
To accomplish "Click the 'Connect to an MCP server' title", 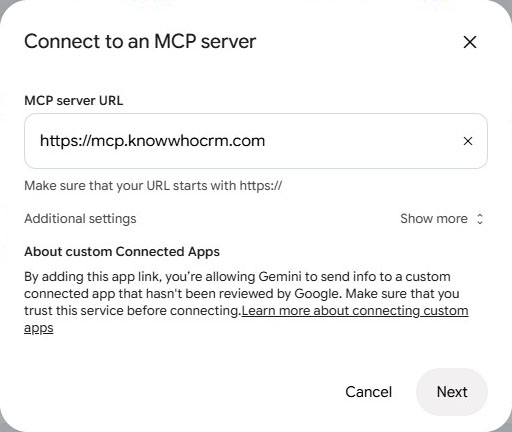I will pyautogui.click(x=140, y=41).
